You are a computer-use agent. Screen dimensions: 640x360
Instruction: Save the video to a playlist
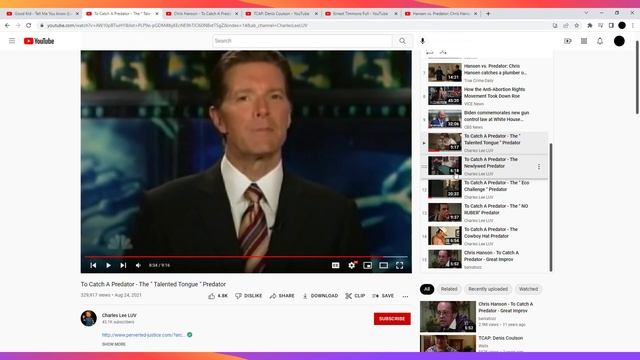[x=383, y=296]
